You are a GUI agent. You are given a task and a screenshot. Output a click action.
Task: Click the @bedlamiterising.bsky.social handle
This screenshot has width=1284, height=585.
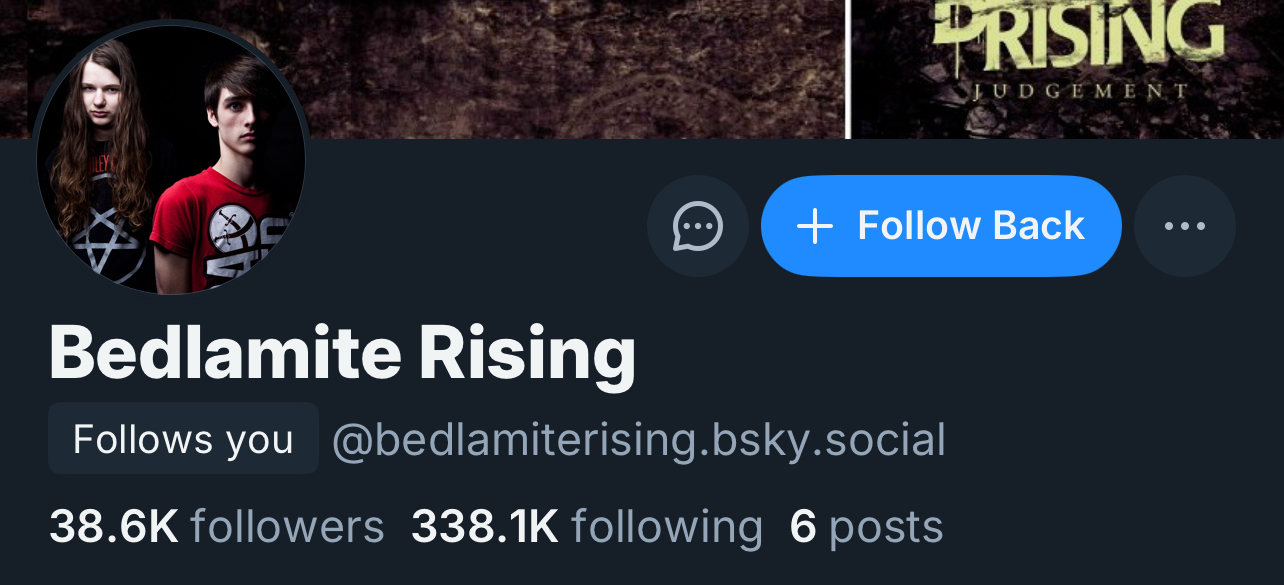point(638,440)
